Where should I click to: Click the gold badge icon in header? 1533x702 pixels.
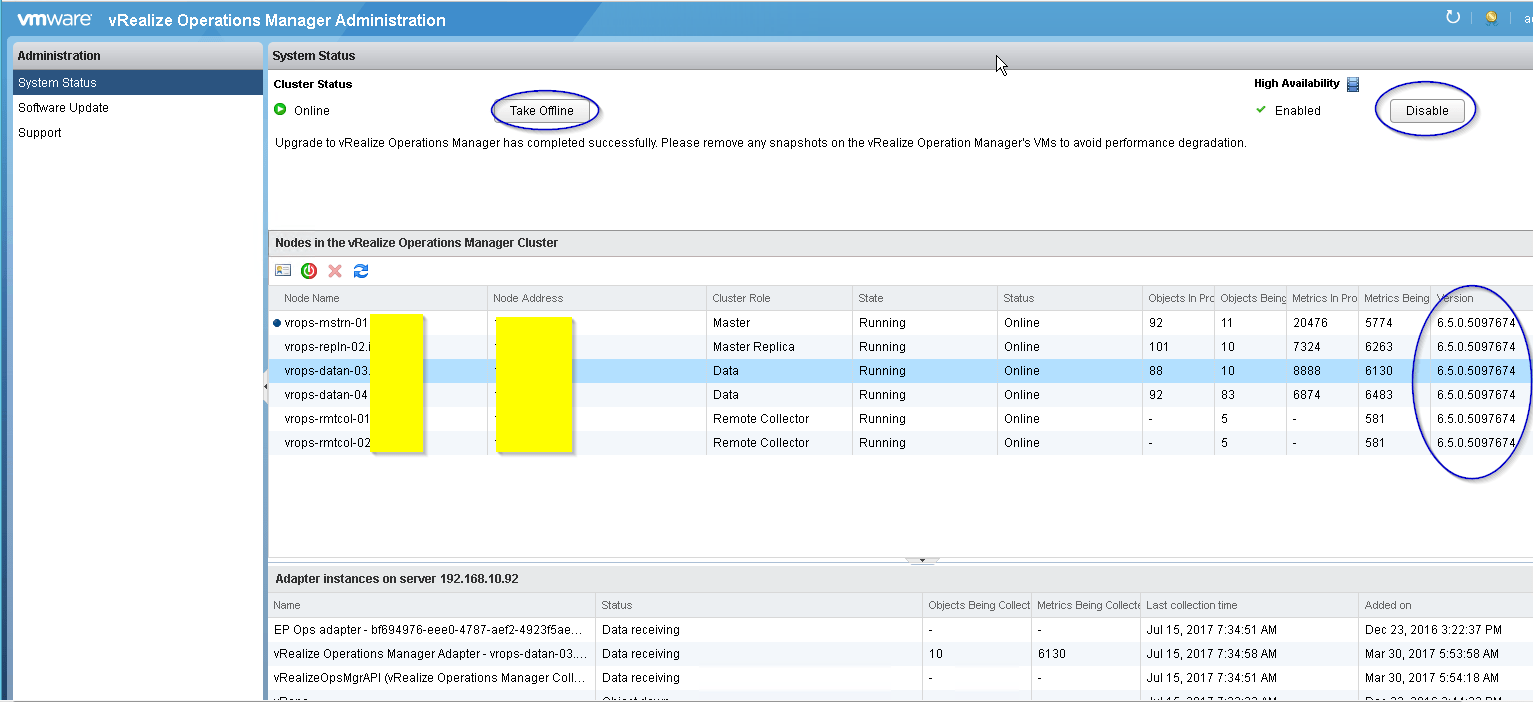pos(1490,18)
